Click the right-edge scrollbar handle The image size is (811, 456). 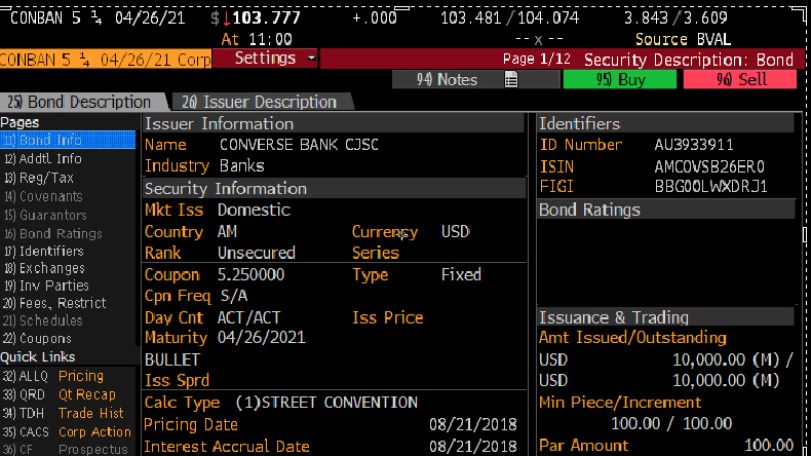click(x=805, y=235)
